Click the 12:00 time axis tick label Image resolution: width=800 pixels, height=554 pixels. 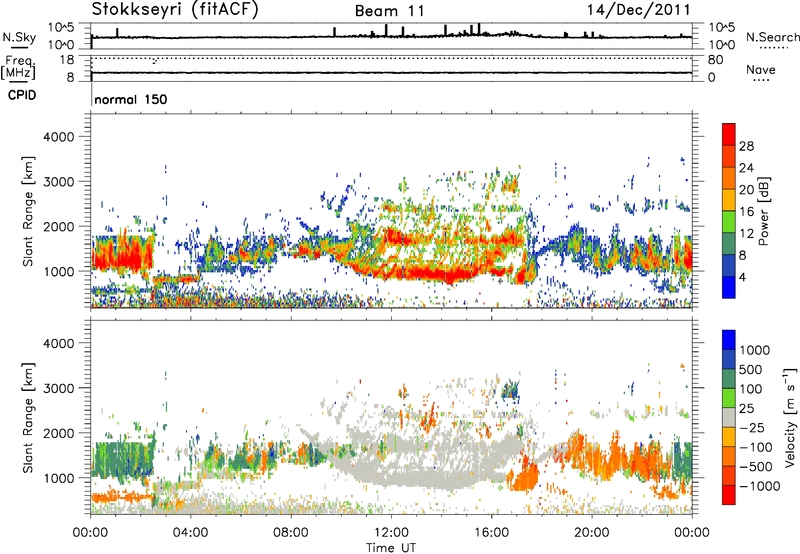(391, 533)
